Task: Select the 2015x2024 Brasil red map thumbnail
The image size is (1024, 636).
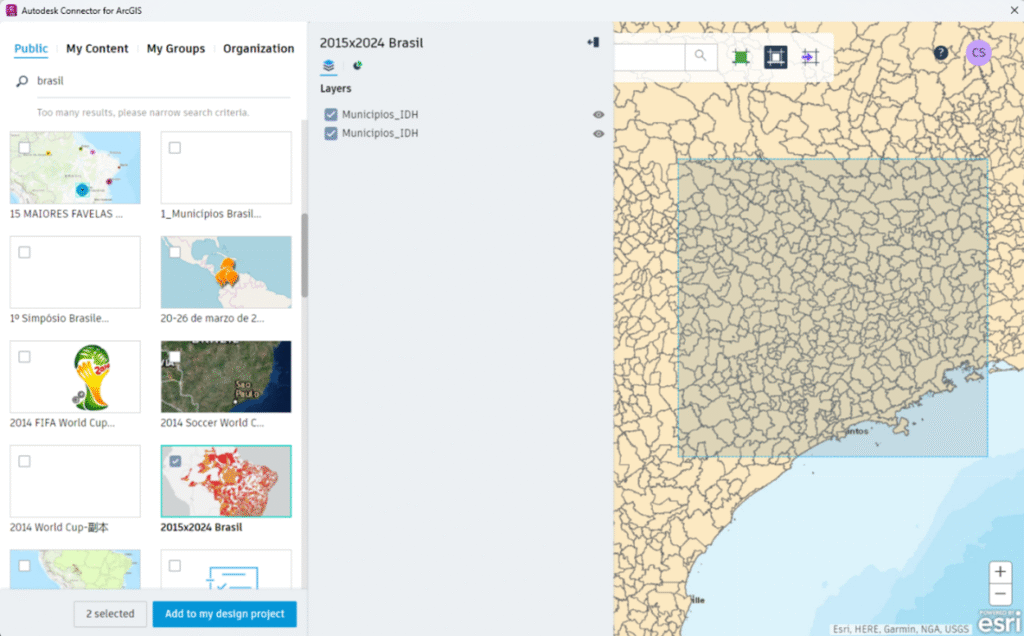Action: coord(226,481)
